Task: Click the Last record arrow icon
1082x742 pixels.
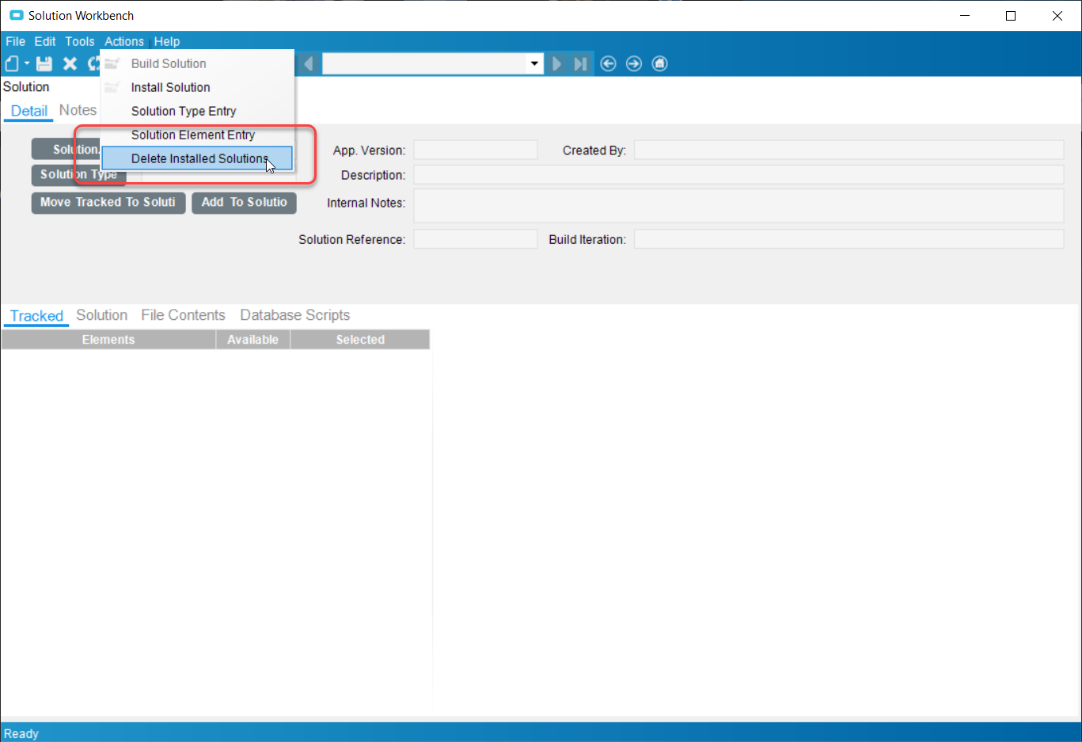Action: 581,64
